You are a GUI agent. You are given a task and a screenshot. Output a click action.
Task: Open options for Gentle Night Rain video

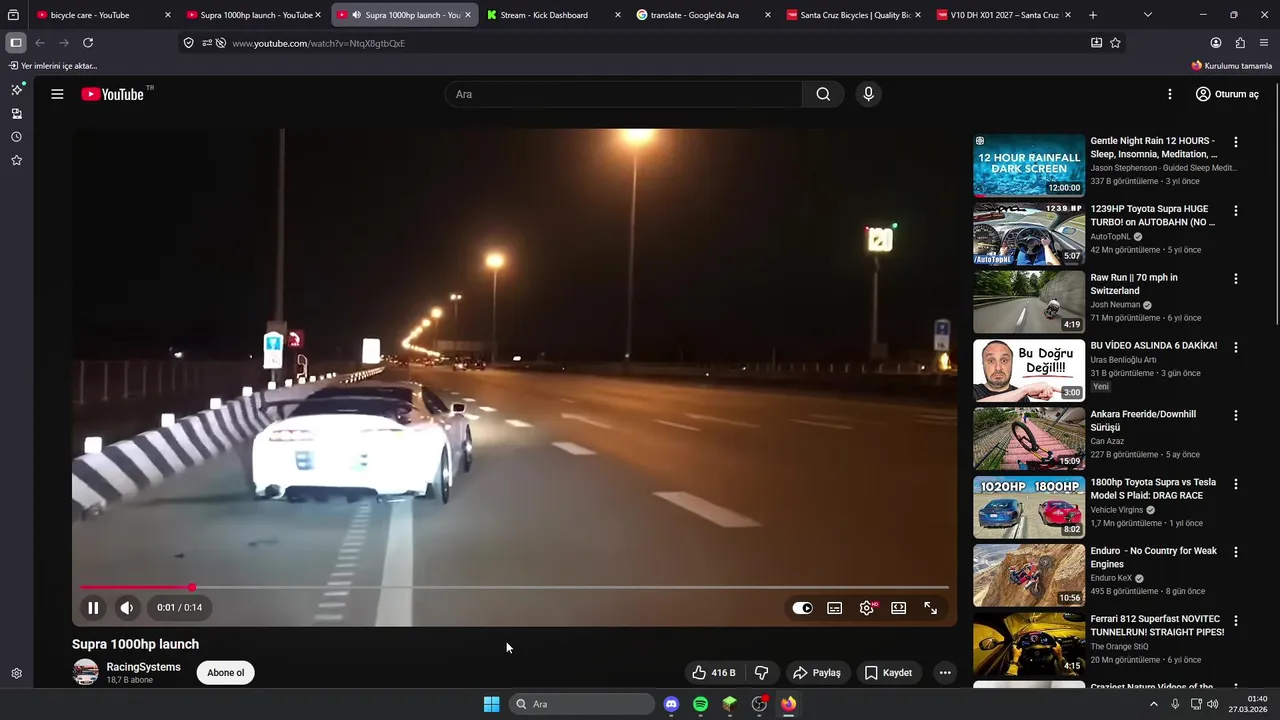click(1235, 142)
